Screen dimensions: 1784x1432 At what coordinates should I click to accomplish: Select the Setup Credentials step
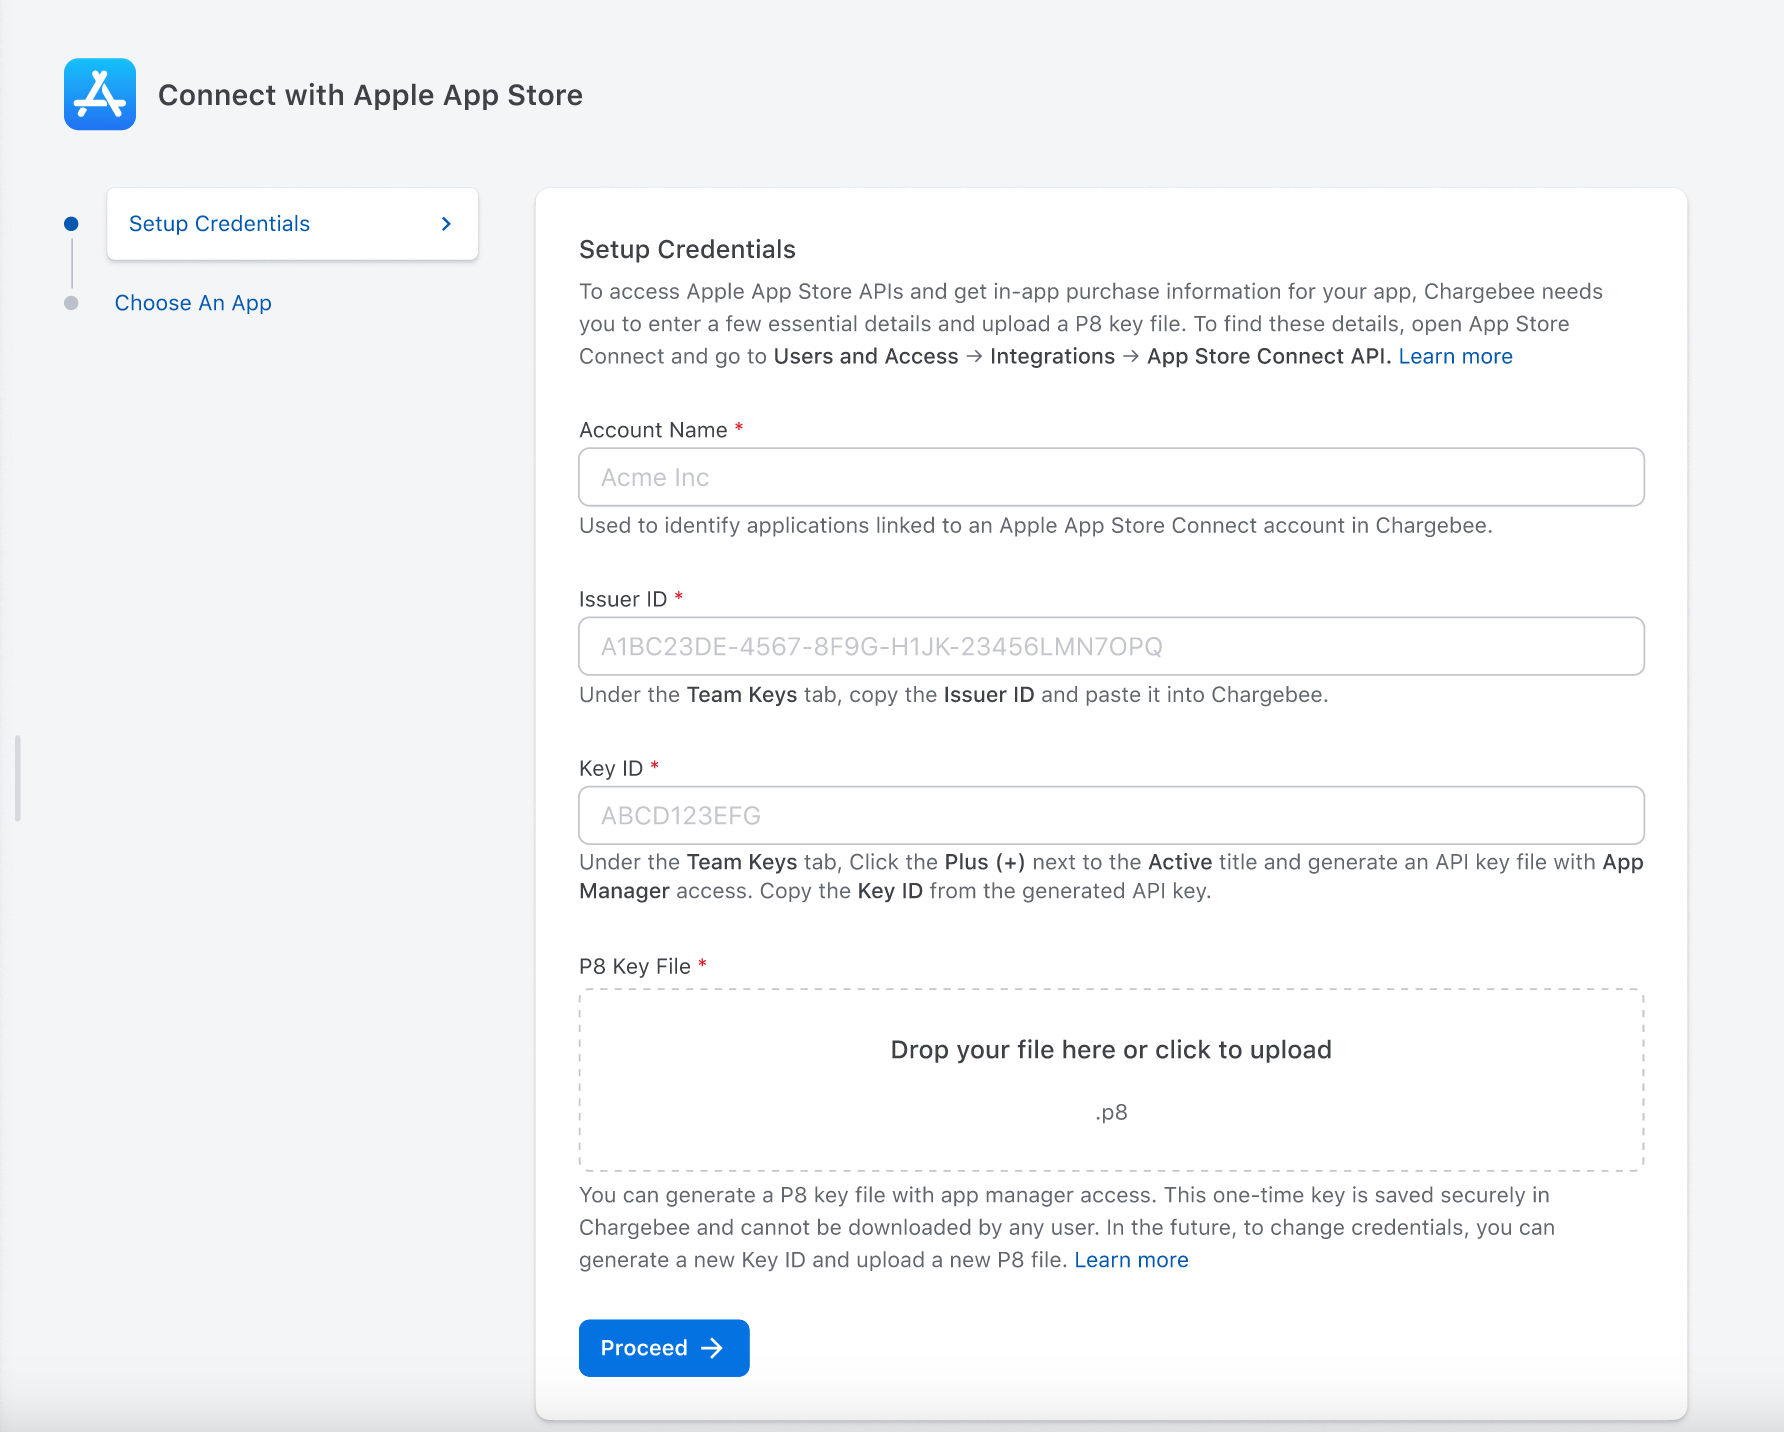pyautogui.click(x=220, y=224)
